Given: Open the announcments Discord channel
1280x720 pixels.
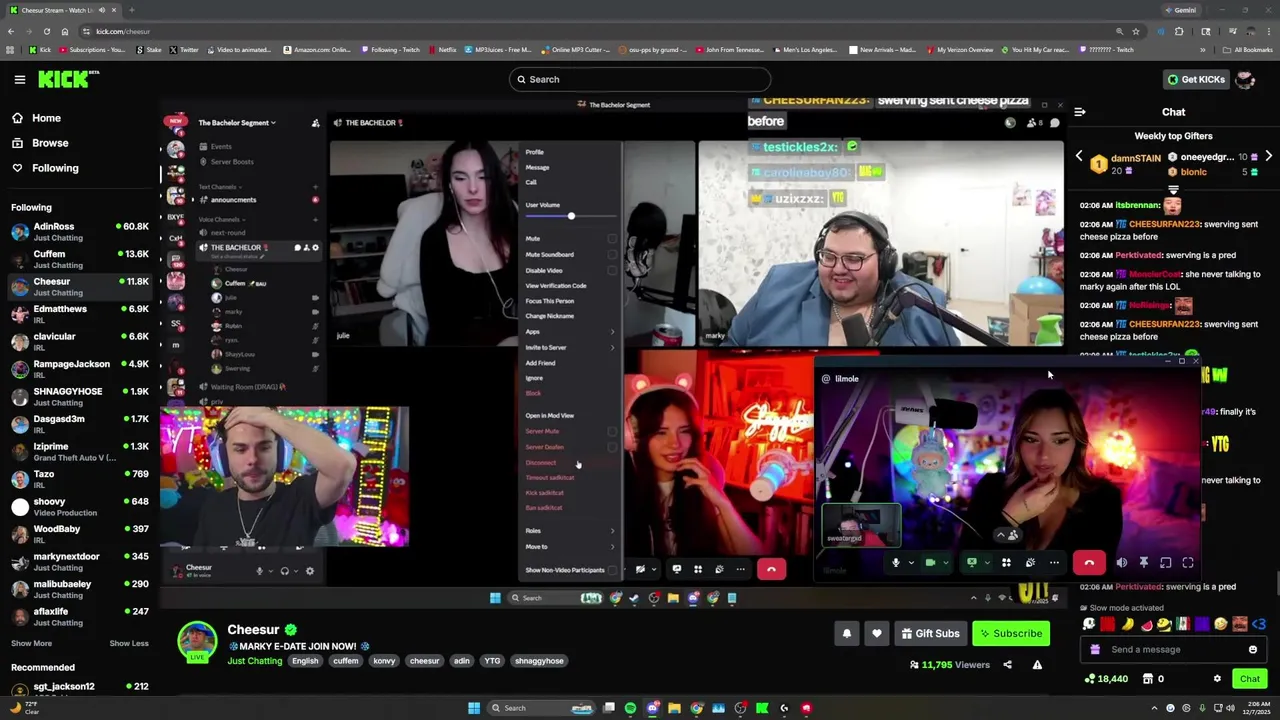Looking at the screenshot, I should (x=233, y=200).
